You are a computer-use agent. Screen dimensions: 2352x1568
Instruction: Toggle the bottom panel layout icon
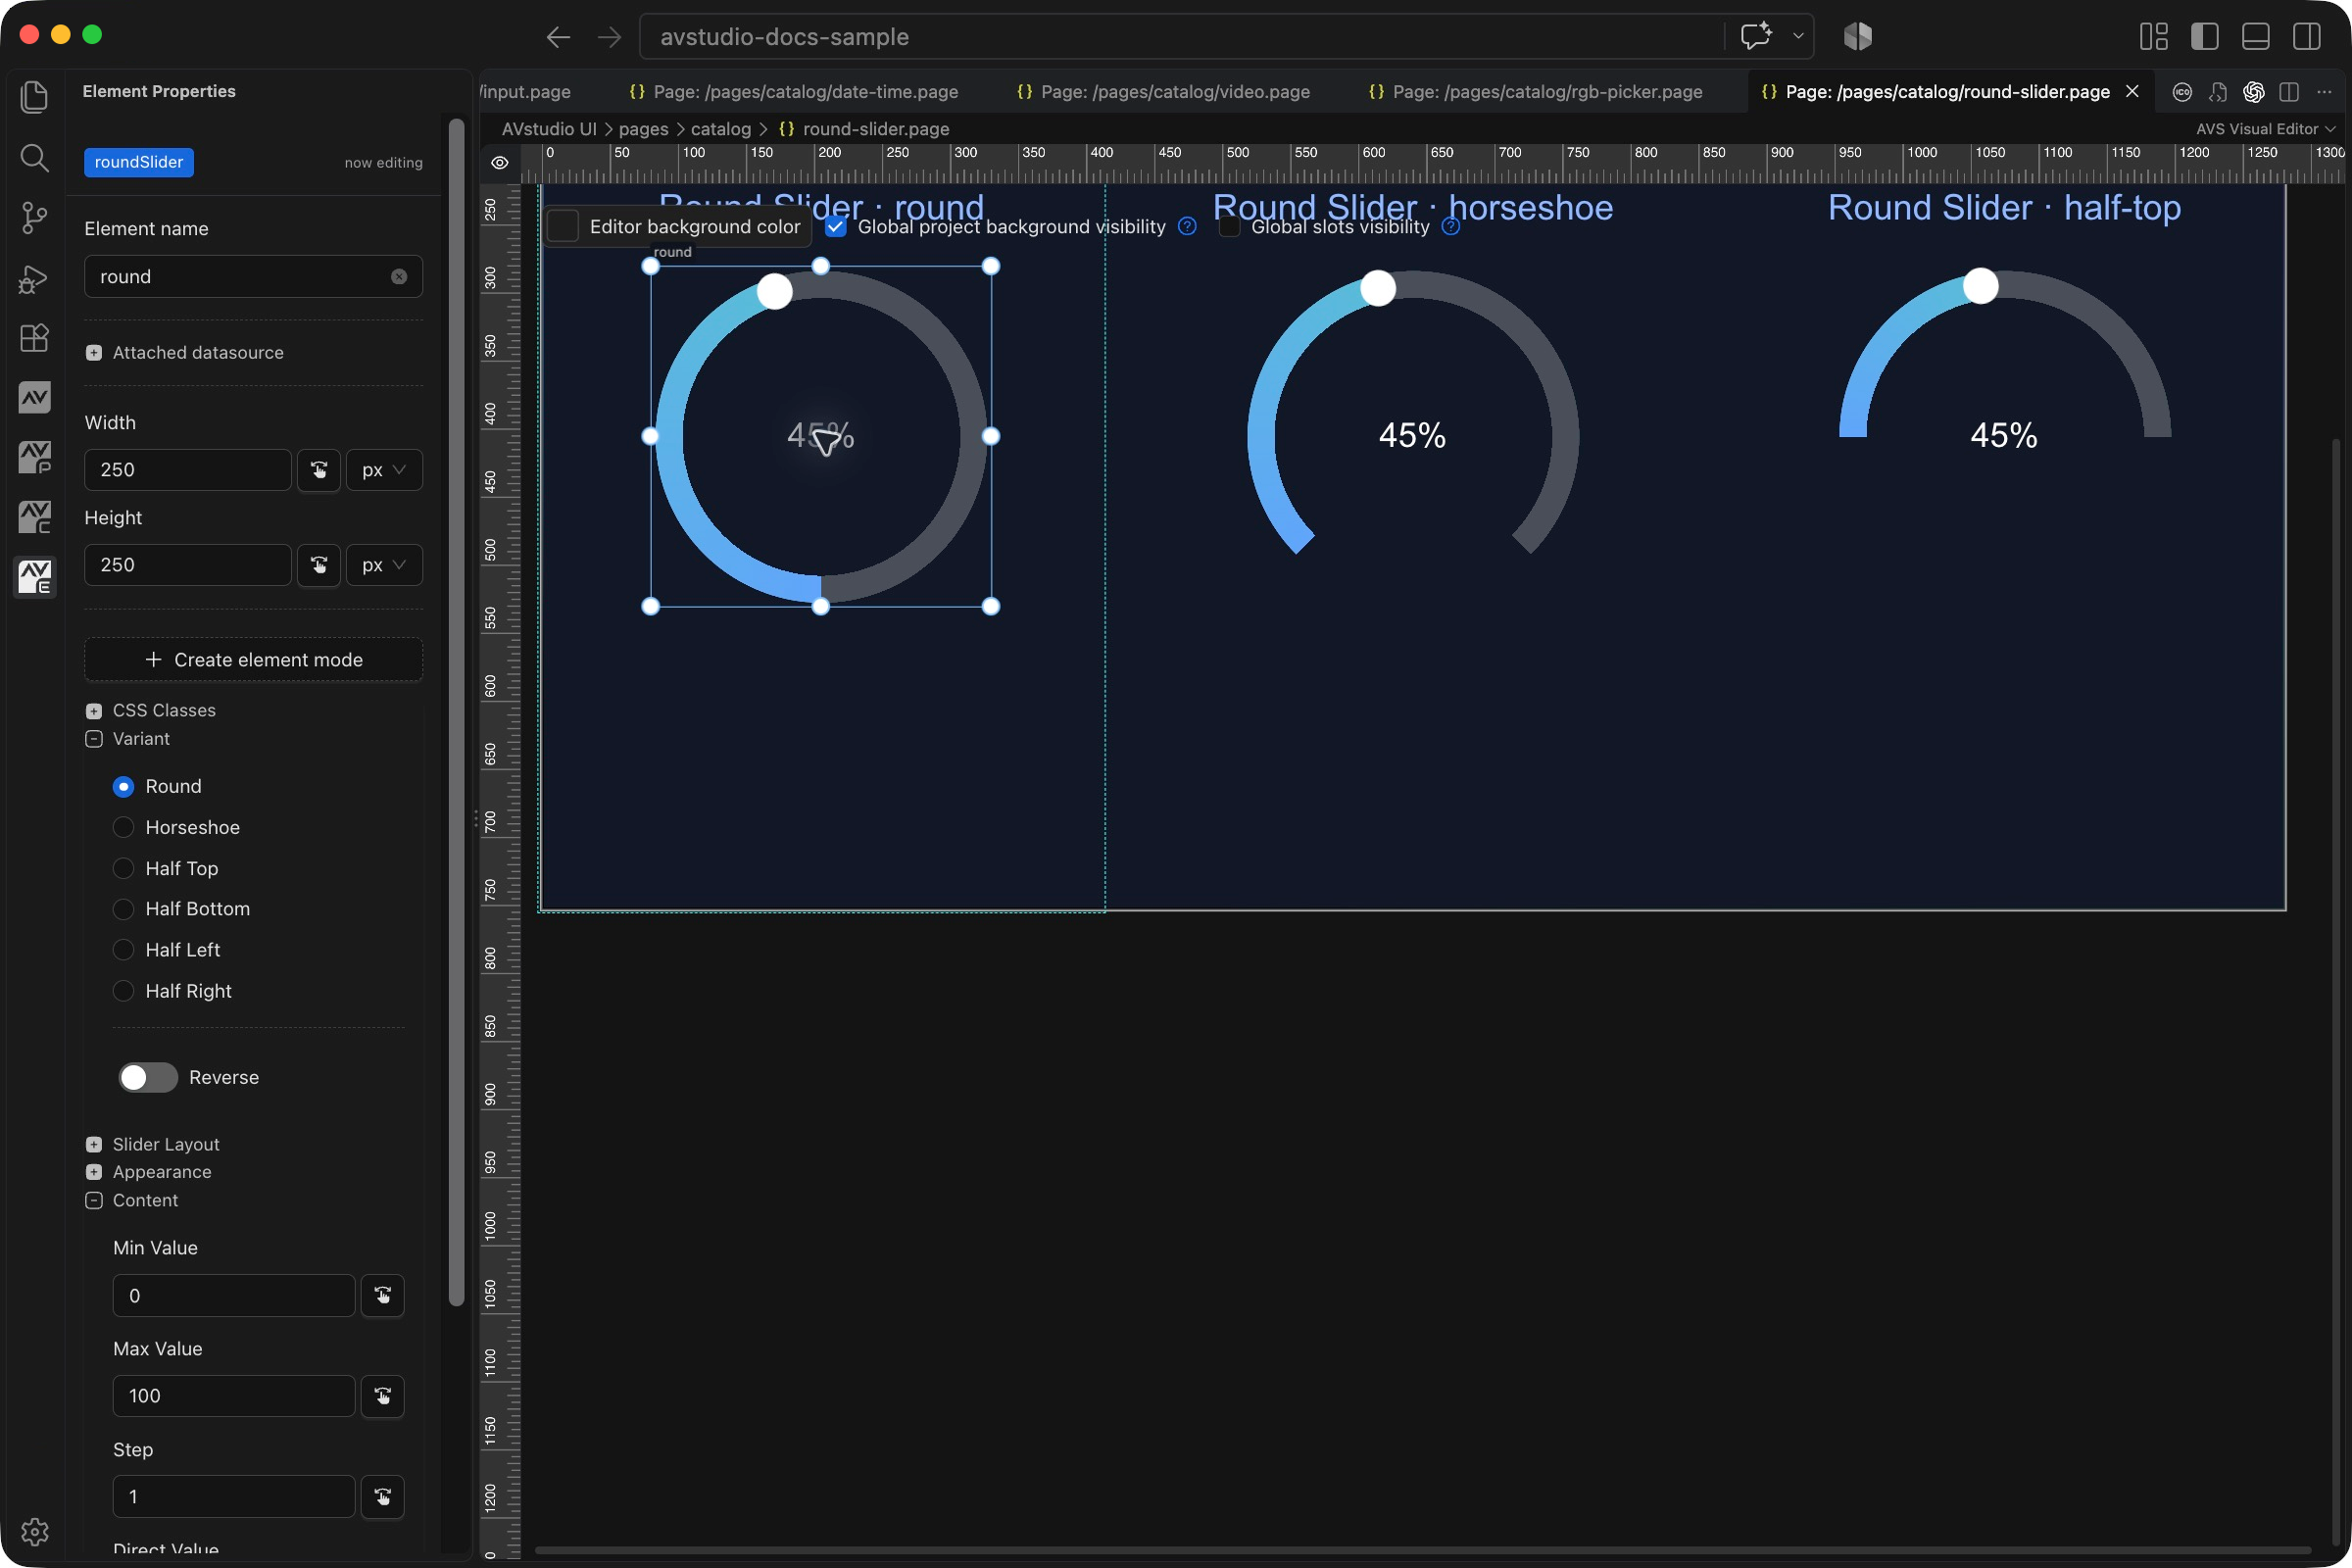pos(2255,36)
